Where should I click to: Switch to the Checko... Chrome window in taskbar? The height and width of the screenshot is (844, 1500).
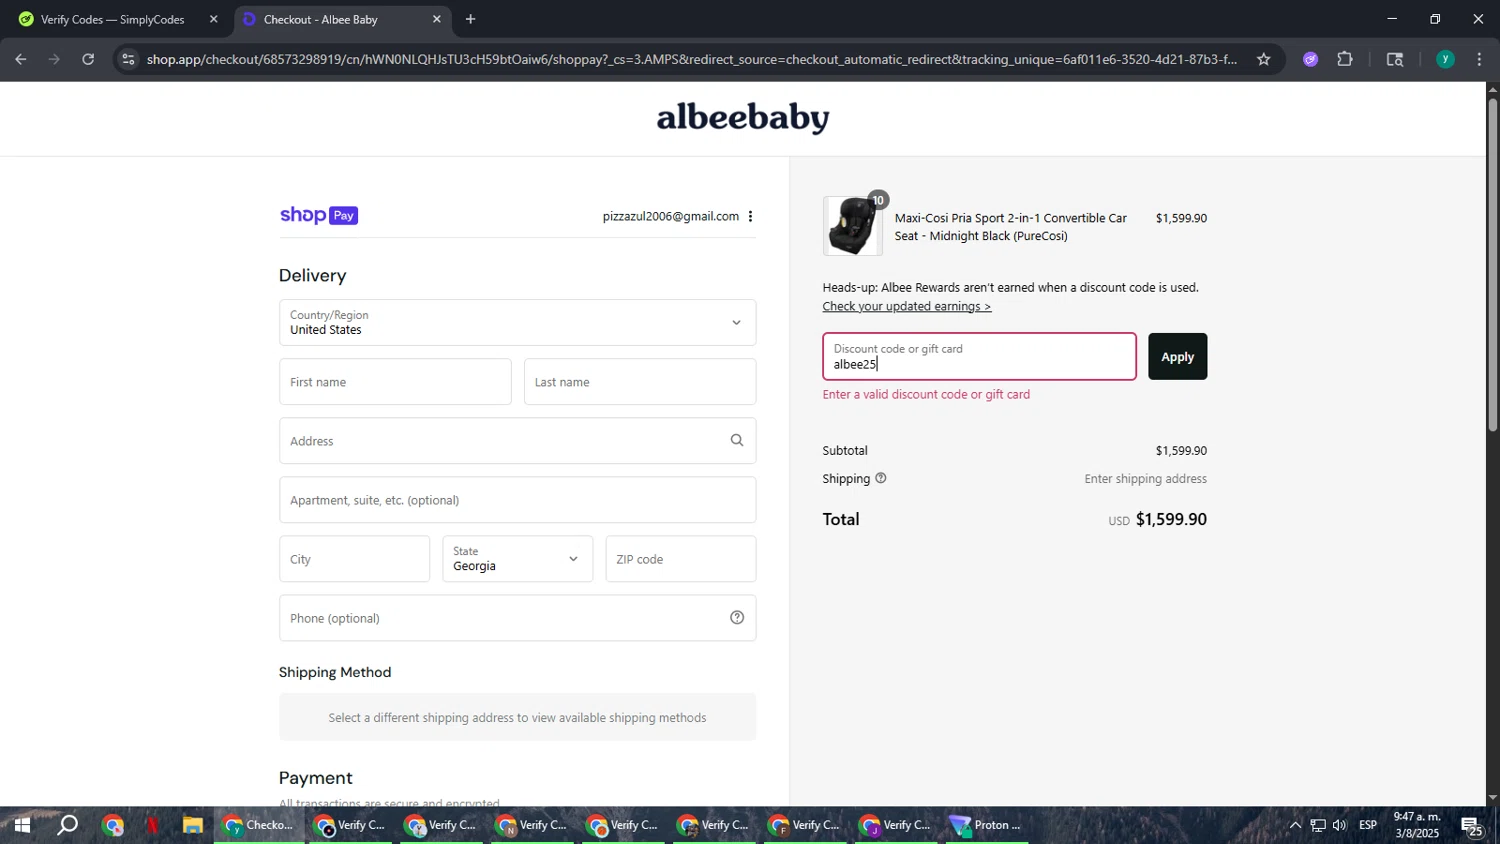[x=259, y=825]
